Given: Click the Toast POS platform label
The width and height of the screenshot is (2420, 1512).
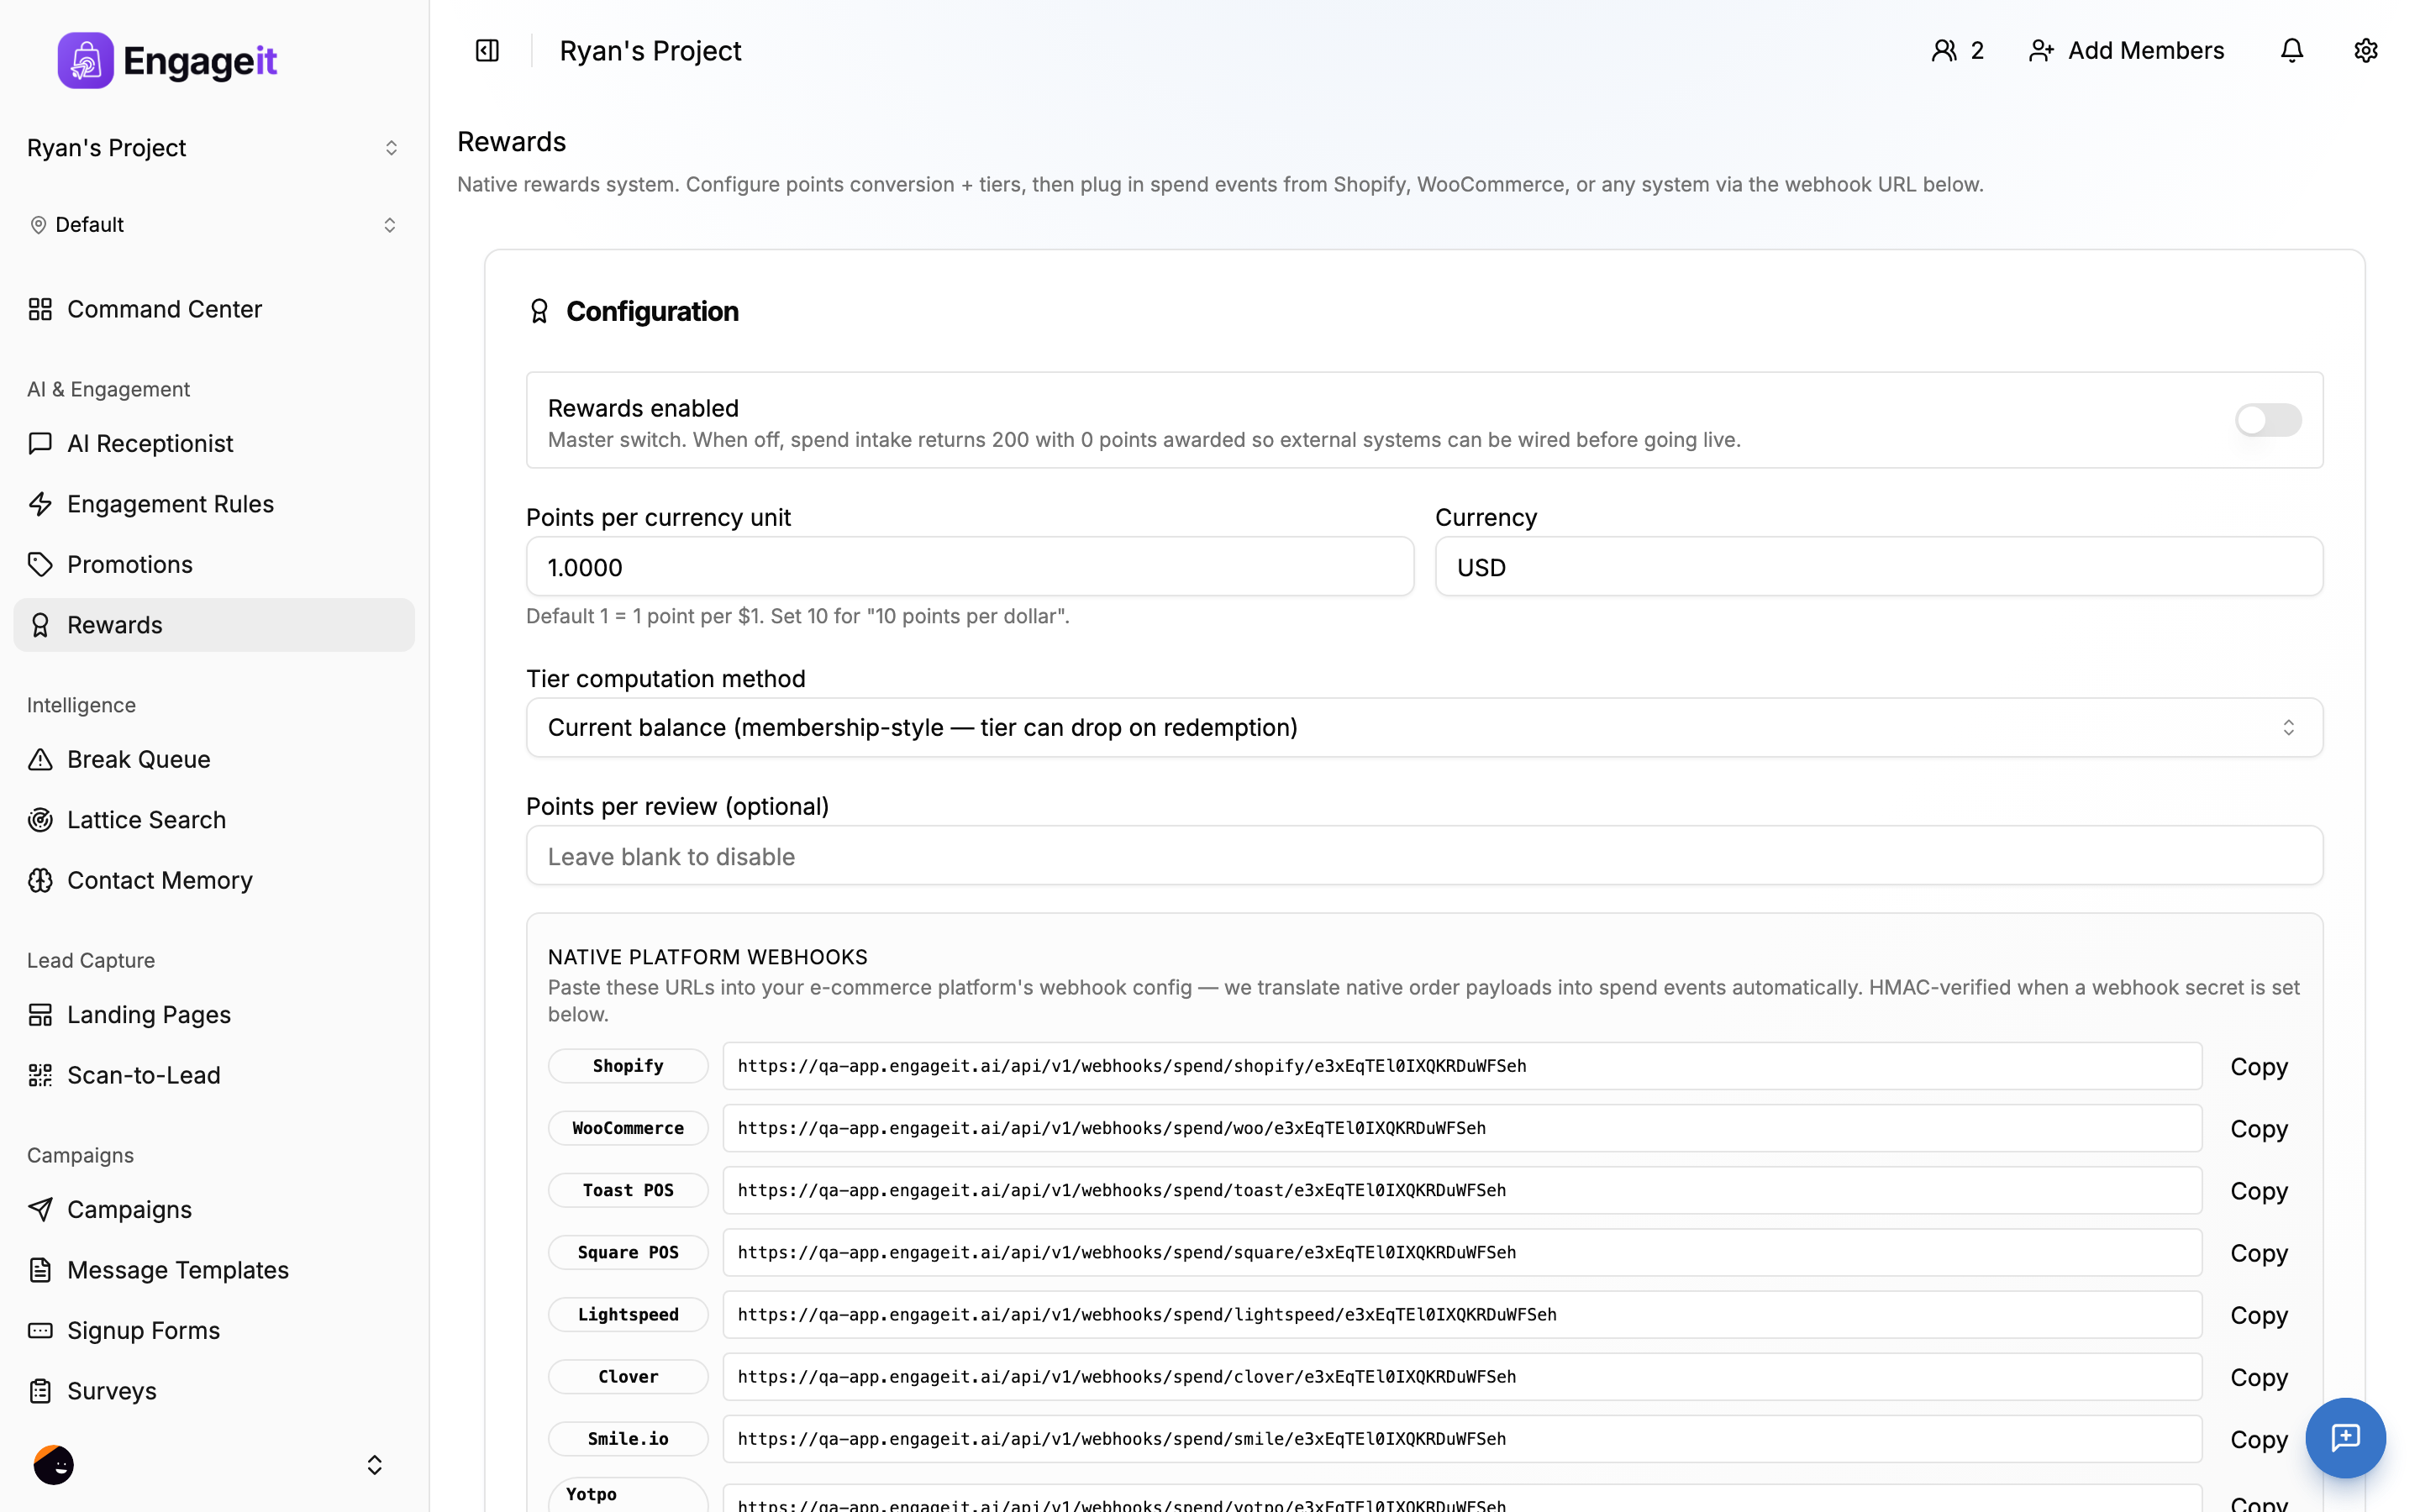Looking at the screenshot, I should coord(628,1190).
